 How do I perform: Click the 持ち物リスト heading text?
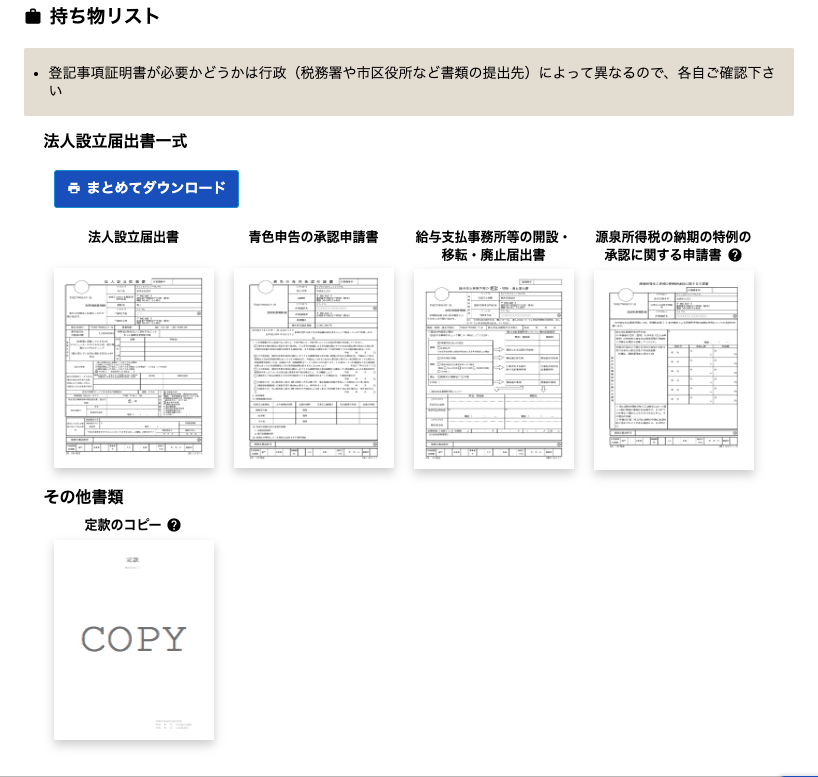click(x=104, y=16)
